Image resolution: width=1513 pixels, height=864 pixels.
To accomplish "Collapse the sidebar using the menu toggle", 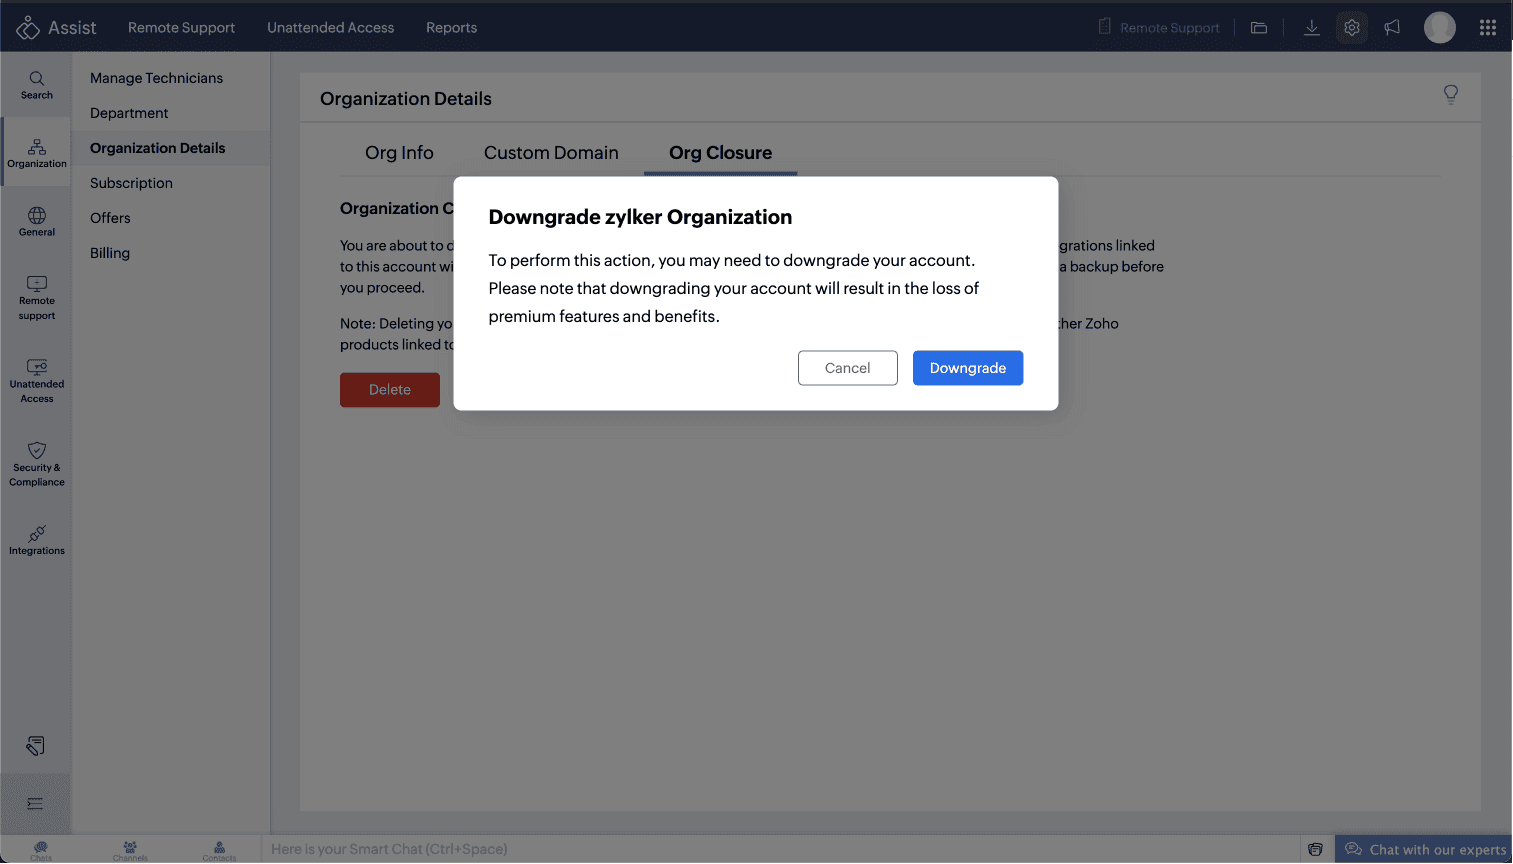I will coord(35,804).
